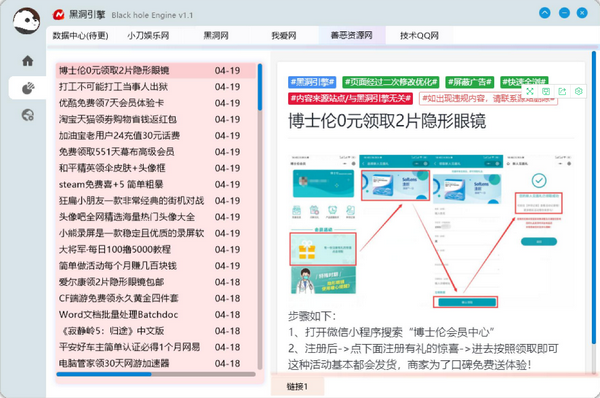Click step 1 text 打开微信小程序搜索
600x398 pixels.
click(391, 332)
